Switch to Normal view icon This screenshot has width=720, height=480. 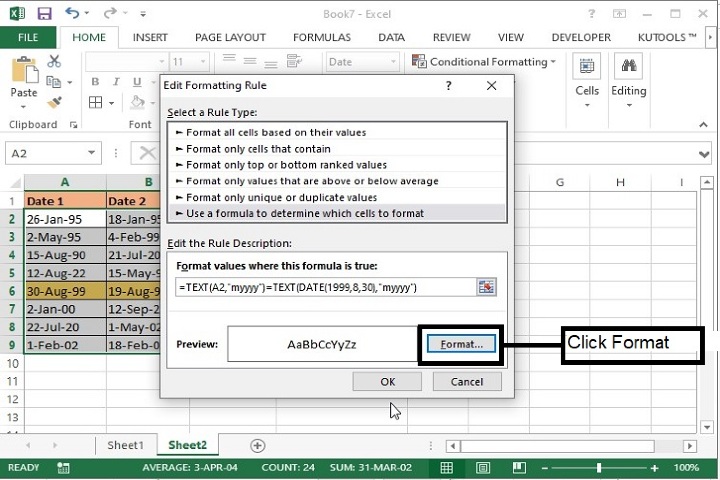[446, 468]
